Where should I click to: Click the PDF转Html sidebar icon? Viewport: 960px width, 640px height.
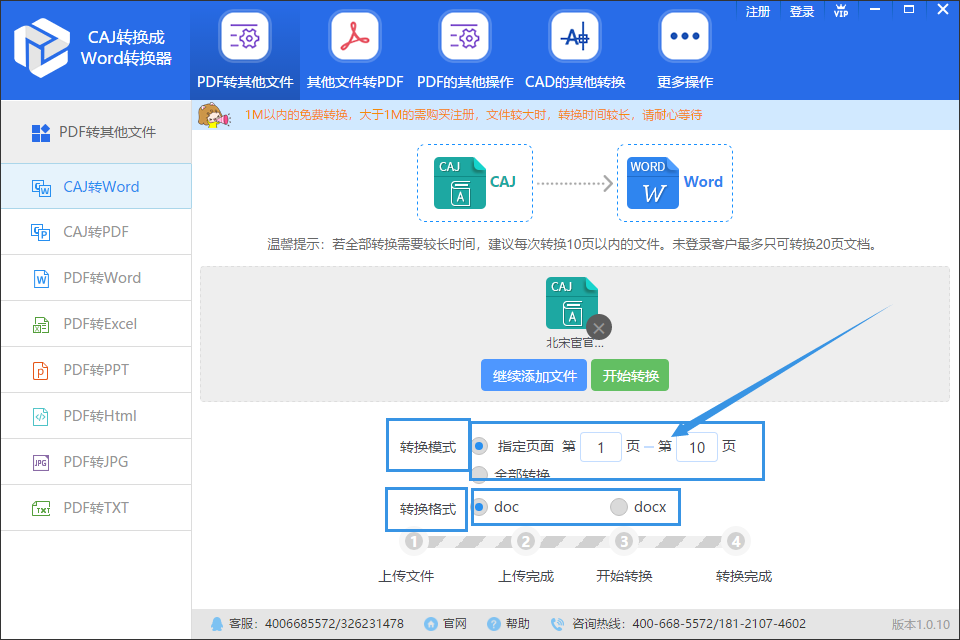point(40,416)
